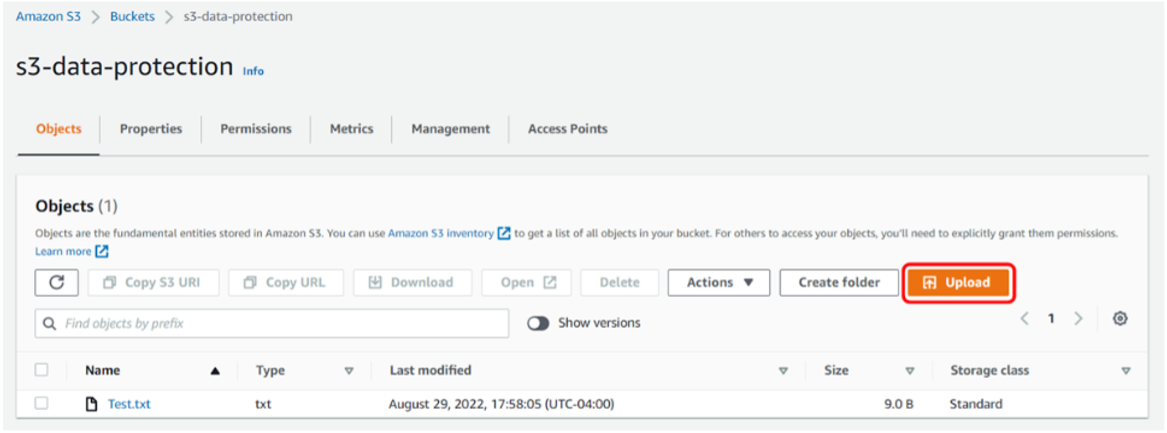Check the Test.txt row checkbox
This screenshot has width=1167, height=433.
41,403
